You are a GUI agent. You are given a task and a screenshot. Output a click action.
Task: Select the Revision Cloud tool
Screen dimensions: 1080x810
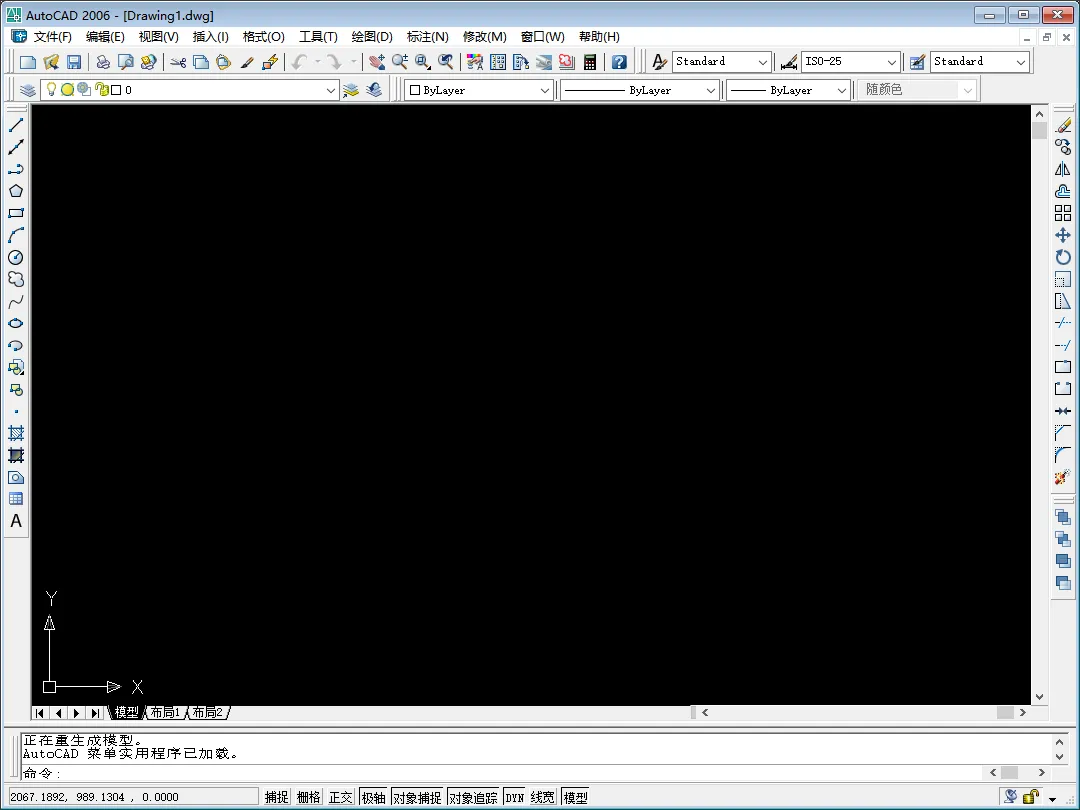(16, 279)
